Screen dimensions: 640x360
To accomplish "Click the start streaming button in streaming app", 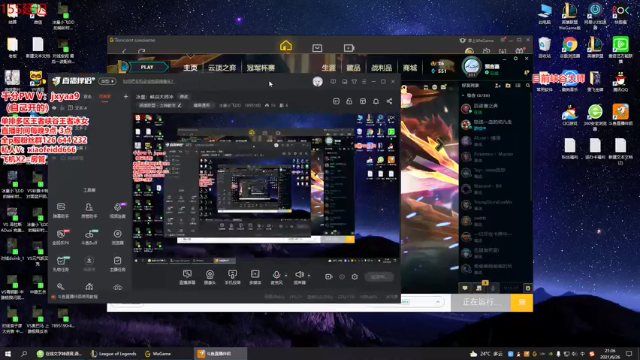I will [379, 277].
